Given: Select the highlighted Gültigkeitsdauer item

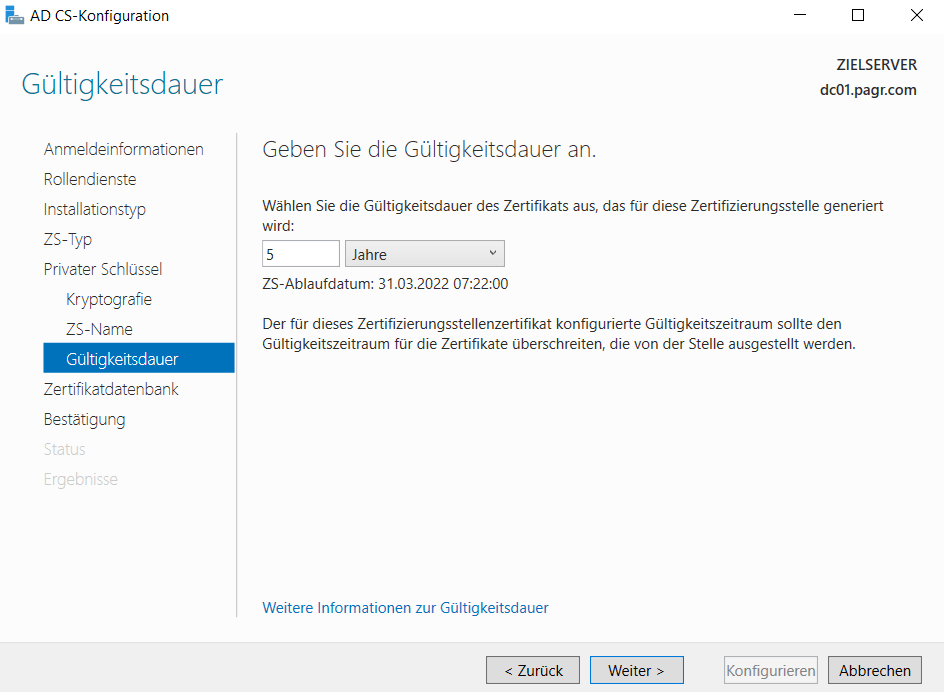Looking at the screenshot, I should (122, 359).
